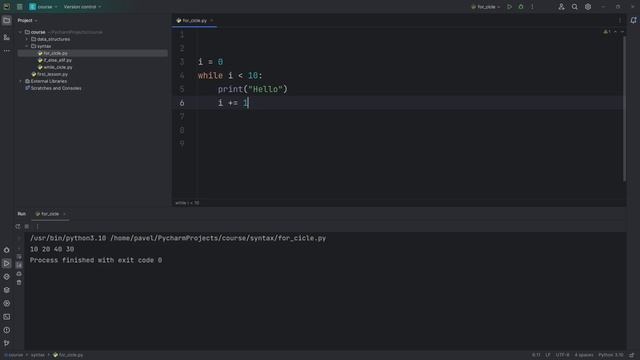Open Version Control git tool window
Viewport: 640px width, 360px height.
(7, 343)
